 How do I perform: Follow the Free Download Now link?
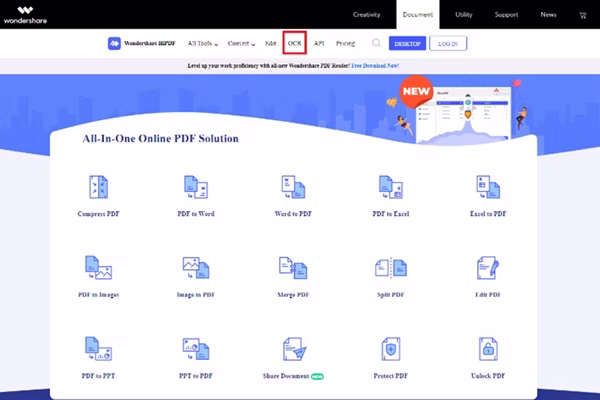[375, 65]
